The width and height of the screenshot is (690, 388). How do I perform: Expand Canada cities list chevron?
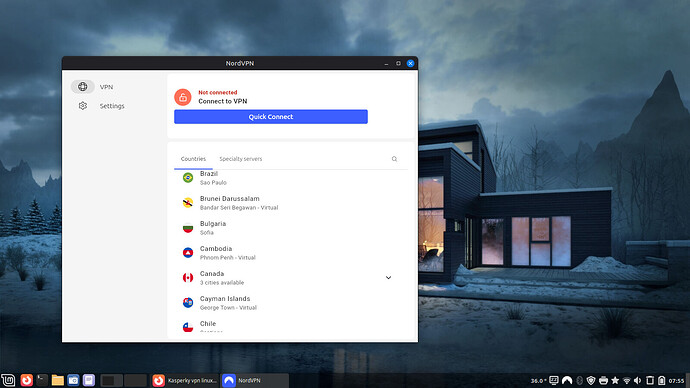tap(389, 278)
